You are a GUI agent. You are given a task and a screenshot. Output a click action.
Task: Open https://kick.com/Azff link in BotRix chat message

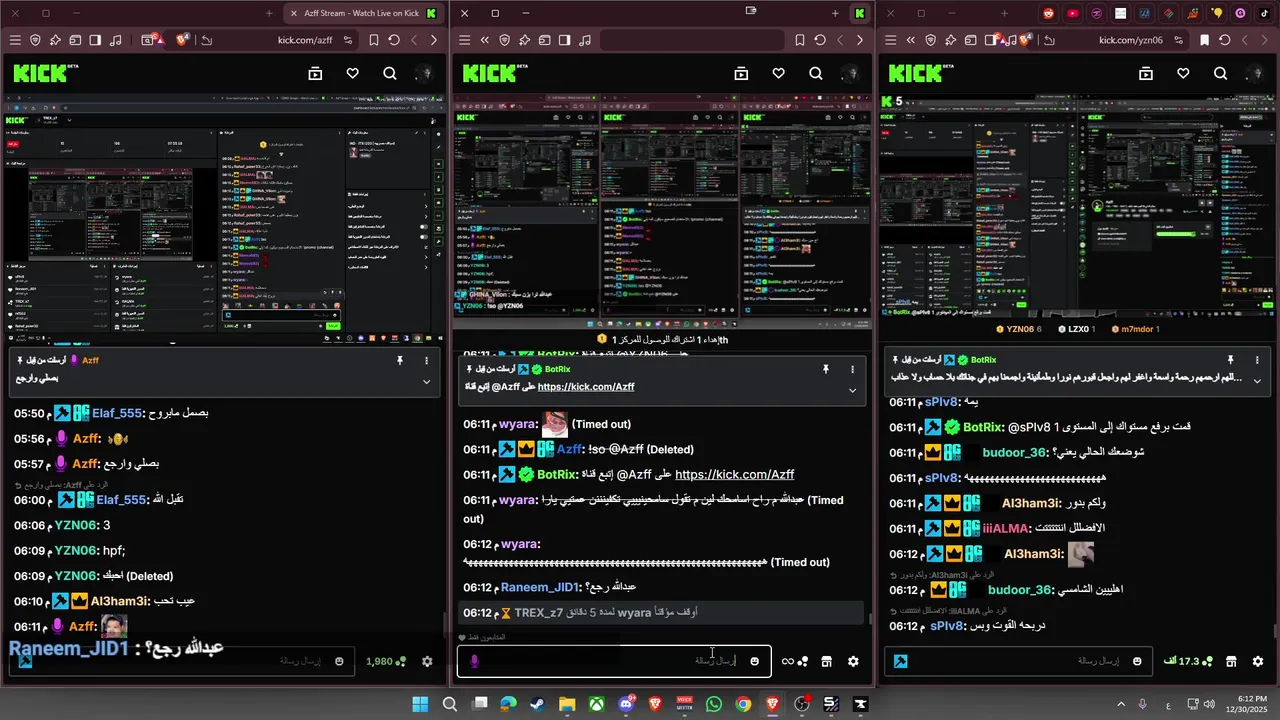[x=734, y=475]
